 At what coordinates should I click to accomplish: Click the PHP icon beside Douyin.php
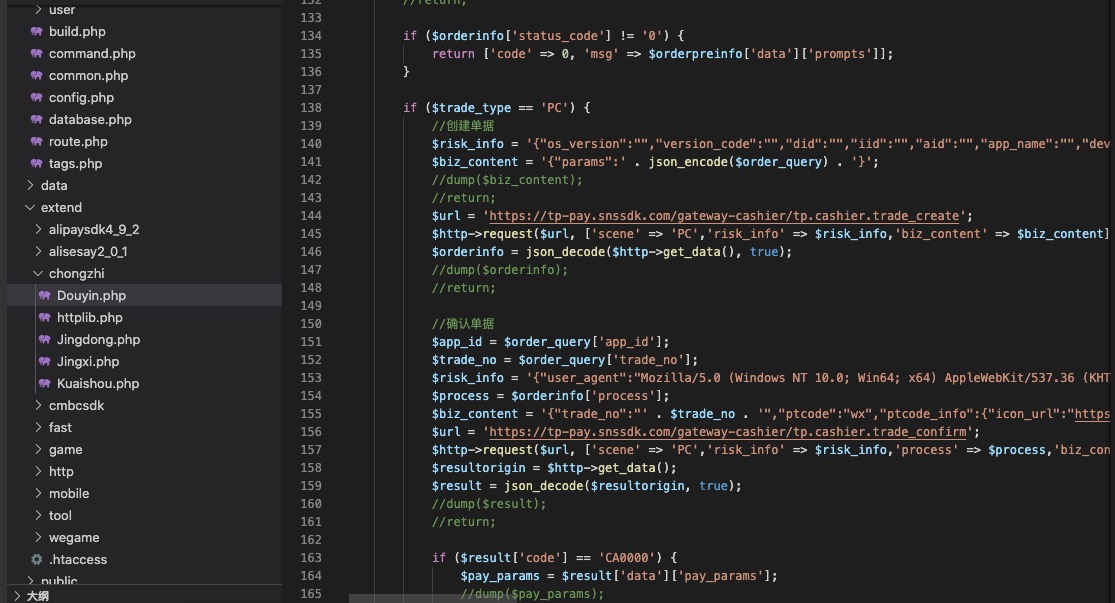click(x=45, y=296)
